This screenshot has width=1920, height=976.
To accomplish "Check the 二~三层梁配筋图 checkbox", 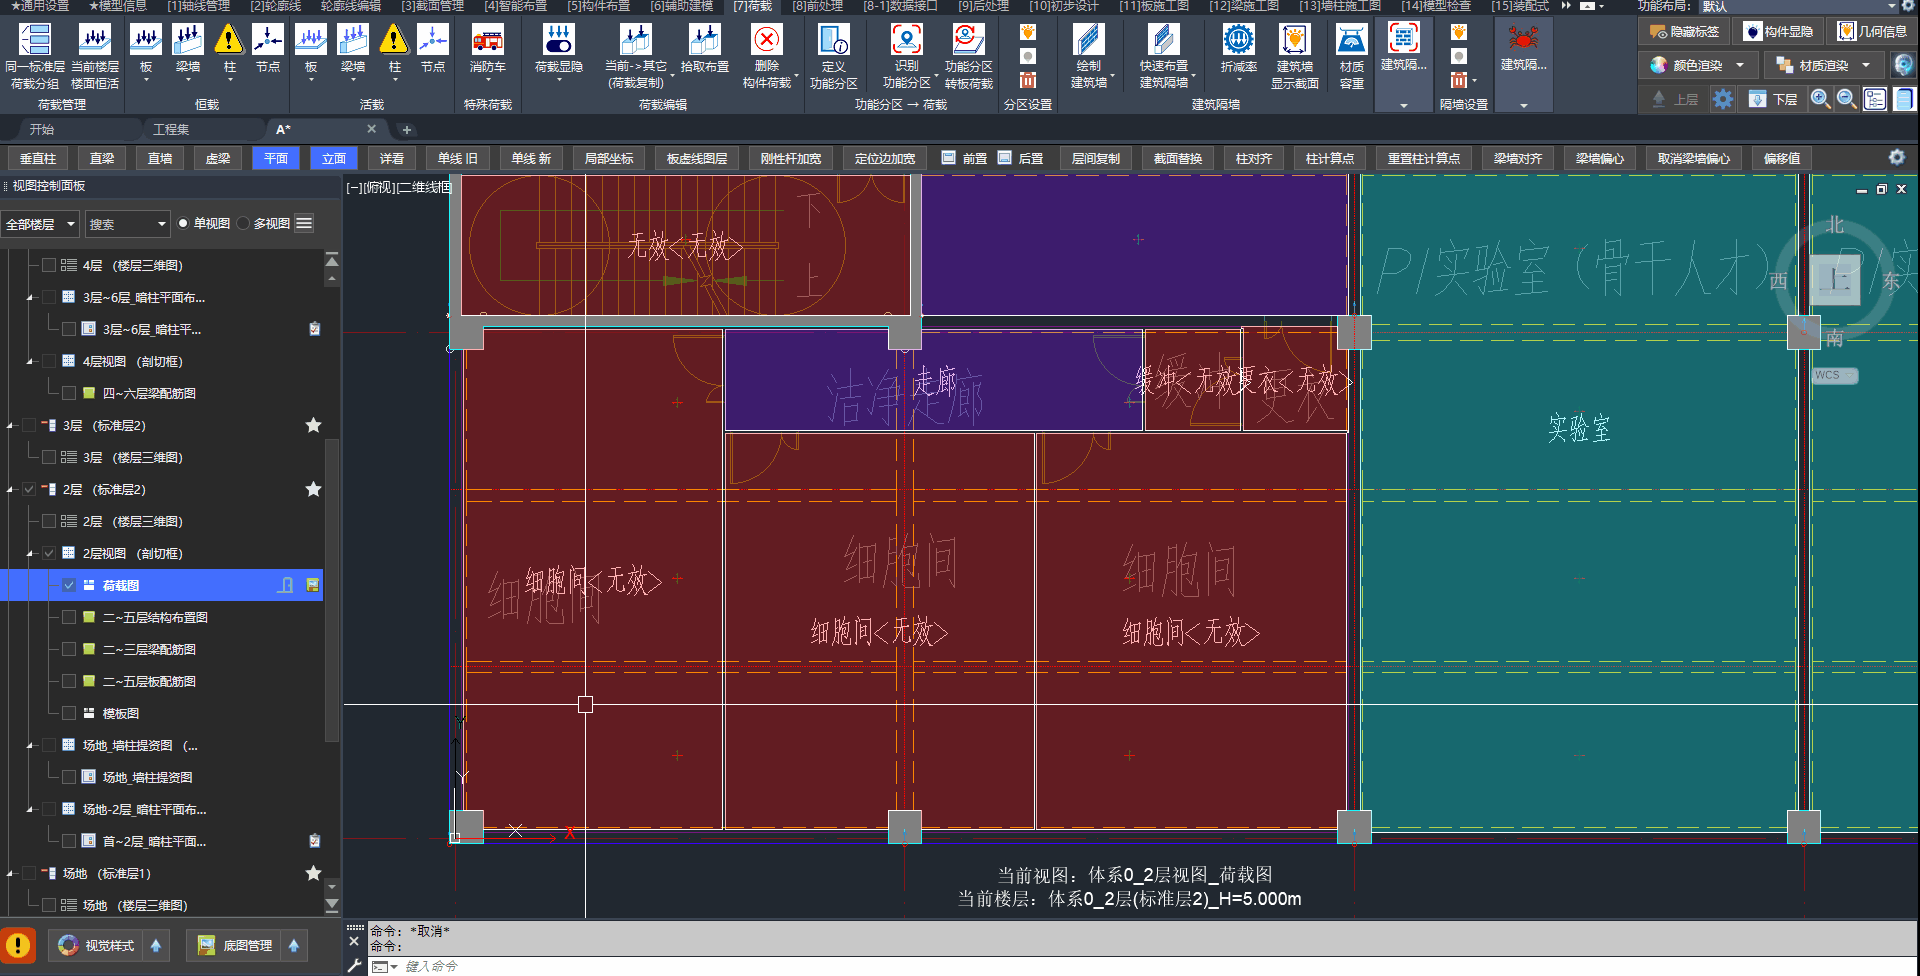I will point(69,649).
